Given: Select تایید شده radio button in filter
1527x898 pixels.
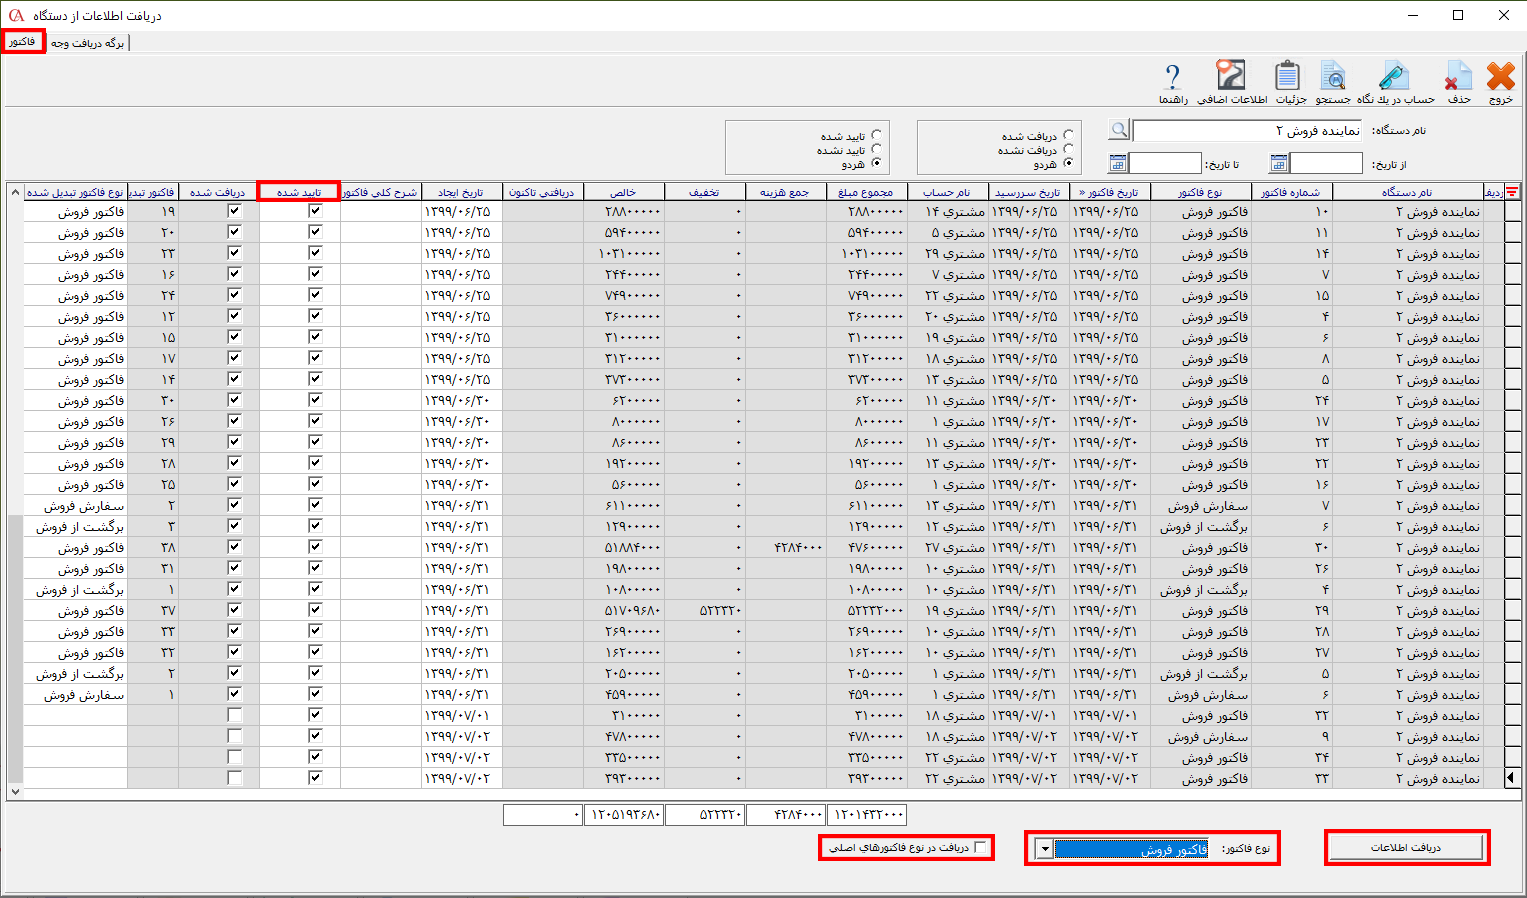Looking at the screenshot, I should pyautogui.click(x=876, y=135).
